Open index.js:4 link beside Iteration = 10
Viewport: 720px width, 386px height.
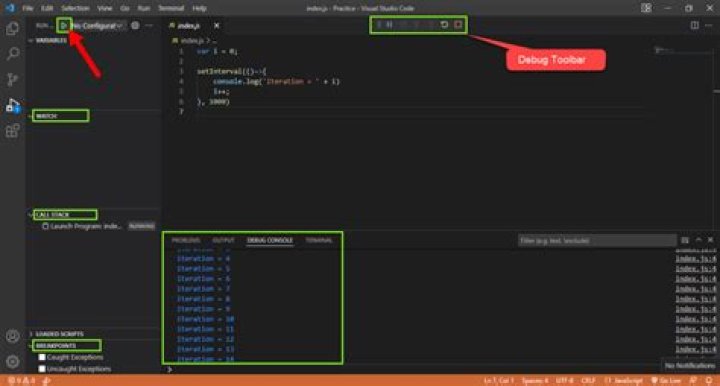696,319
